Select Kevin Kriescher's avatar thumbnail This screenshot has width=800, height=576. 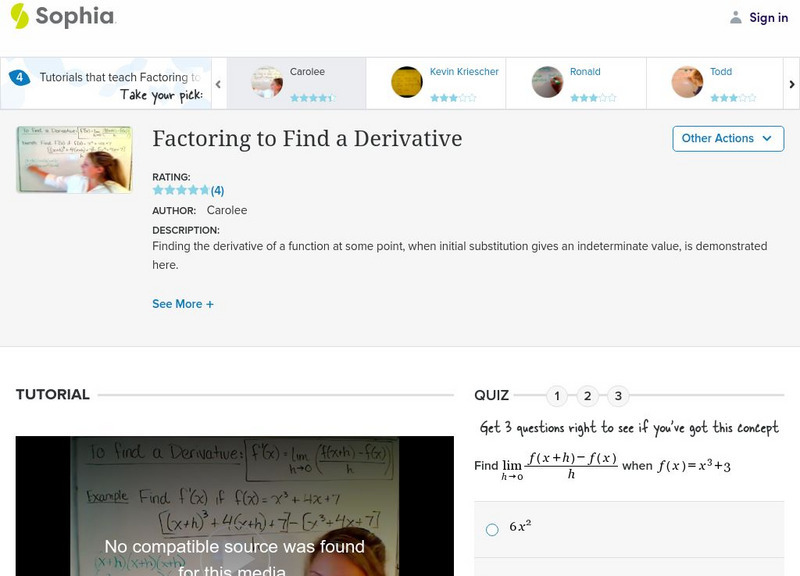click(x=407, y=82)
